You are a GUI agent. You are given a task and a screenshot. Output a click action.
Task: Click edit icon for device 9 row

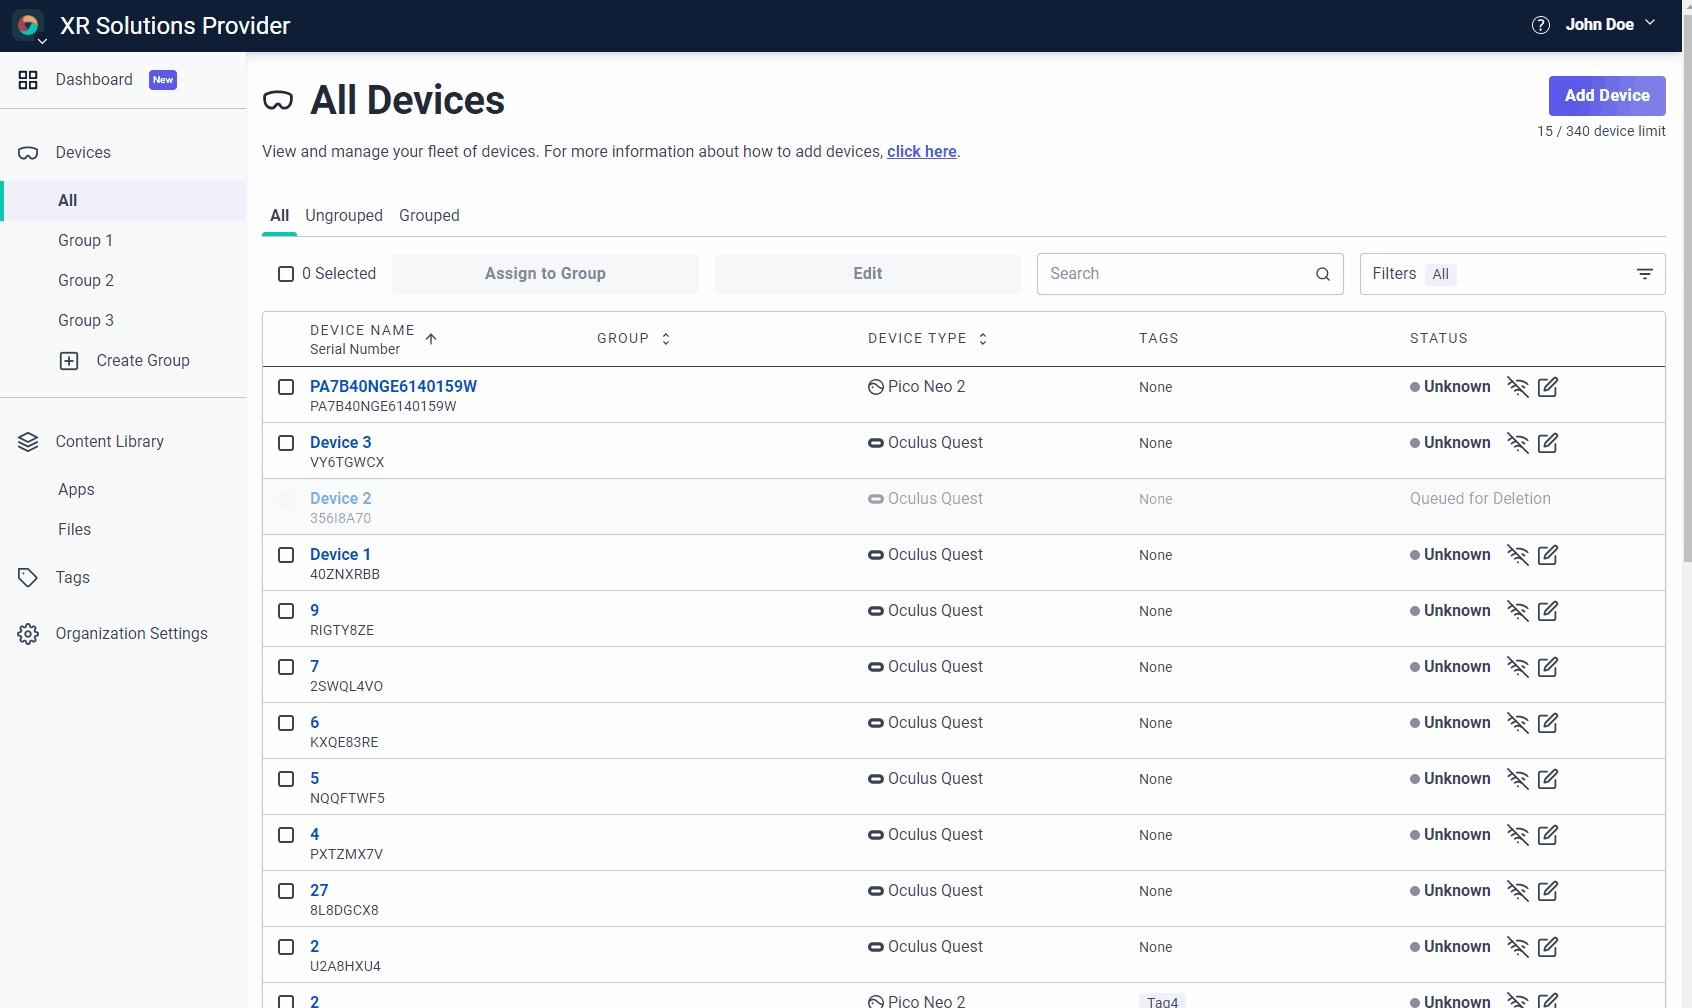(1548, 611)
